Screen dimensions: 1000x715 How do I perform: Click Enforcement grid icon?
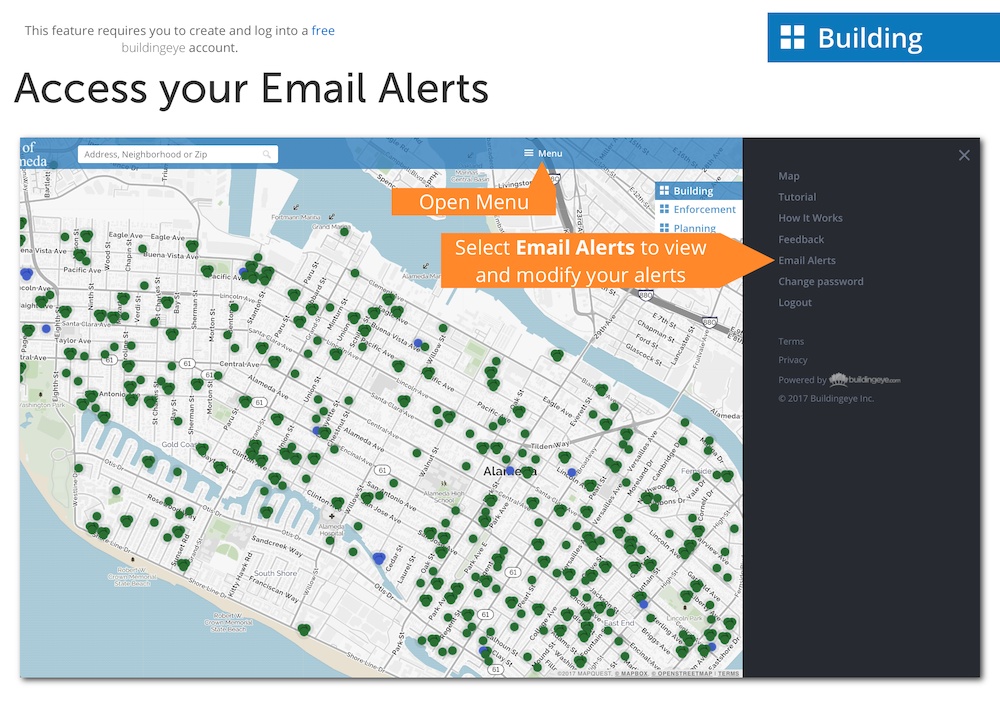(x=664, y=209)
